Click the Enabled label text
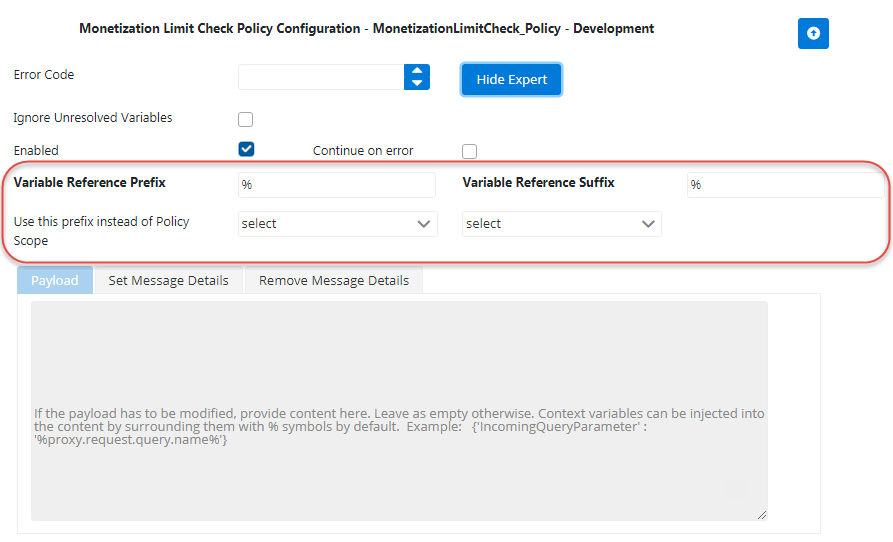The image size is (893, 542). click(36, 151)
